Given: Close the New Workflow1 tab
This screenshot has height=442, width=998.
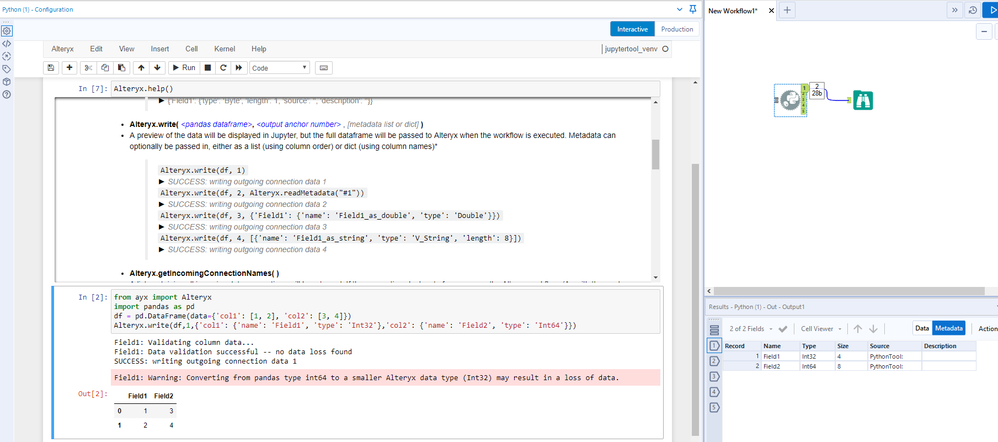Looking at the screenshot, I should (771, 11).
